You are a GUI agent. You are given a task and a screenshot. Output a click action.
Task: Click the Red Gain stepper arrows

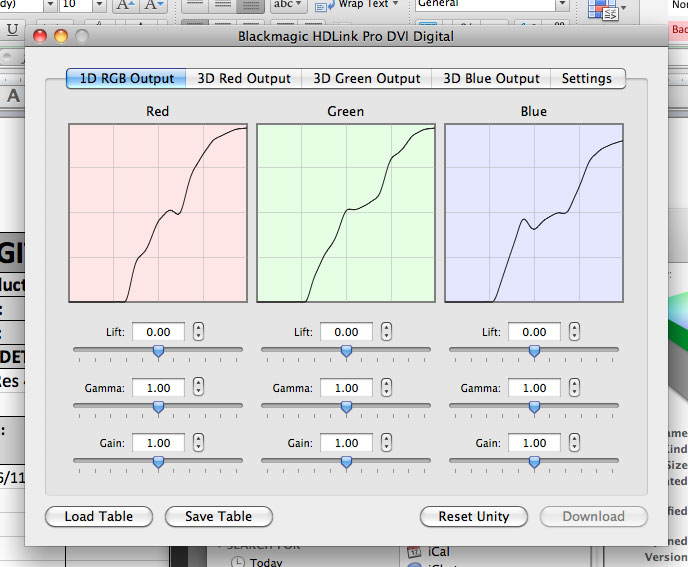coord(198,443)
